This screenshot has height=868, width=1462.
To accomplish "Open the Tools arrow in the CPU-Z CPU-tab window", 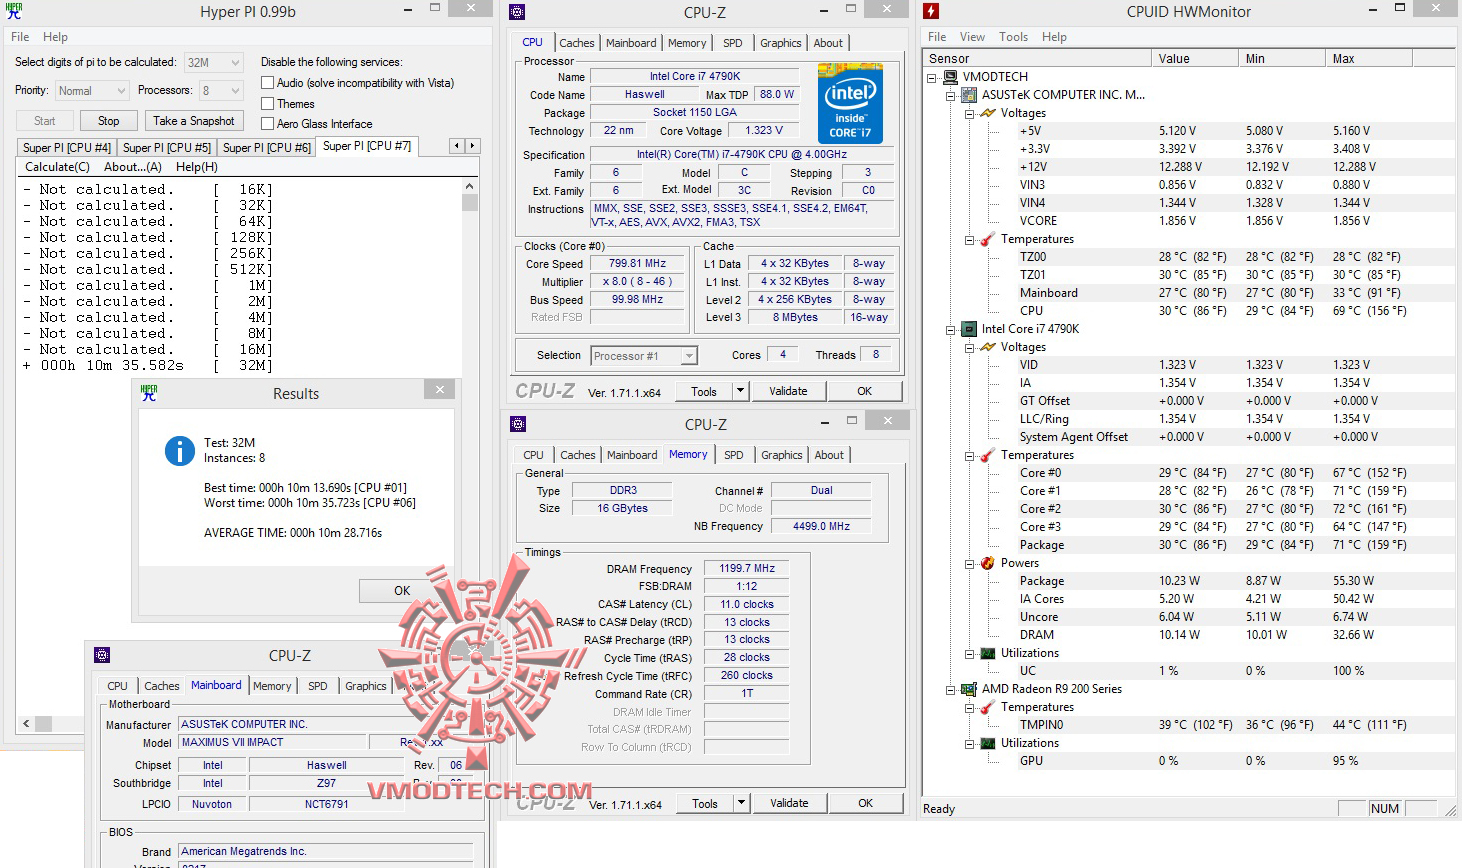I will pos(741,391).
